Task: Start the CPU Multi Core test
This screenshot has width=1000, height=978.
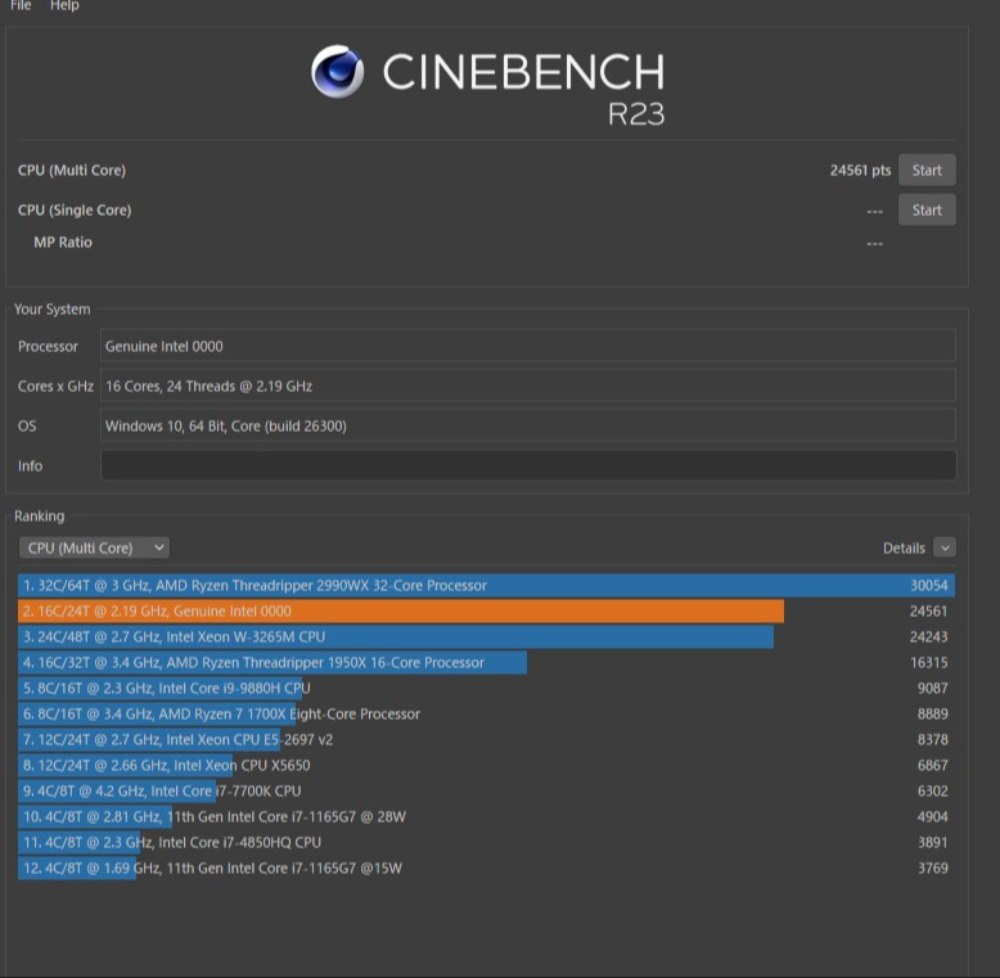Action: [927, 170]
